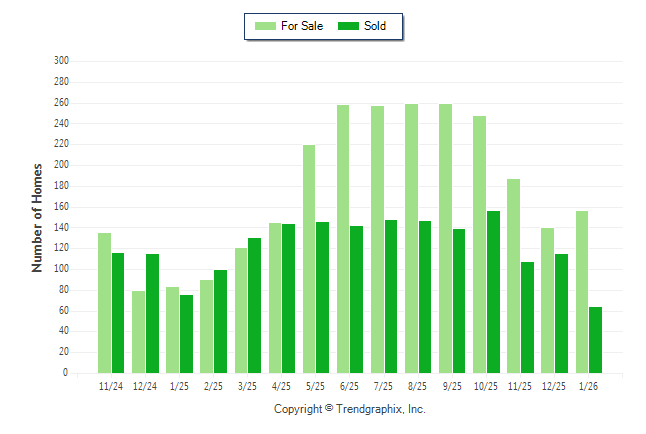The image size is (646, 434).
Task: Click the Sold bar for 6/25
Action: point(357,299)
